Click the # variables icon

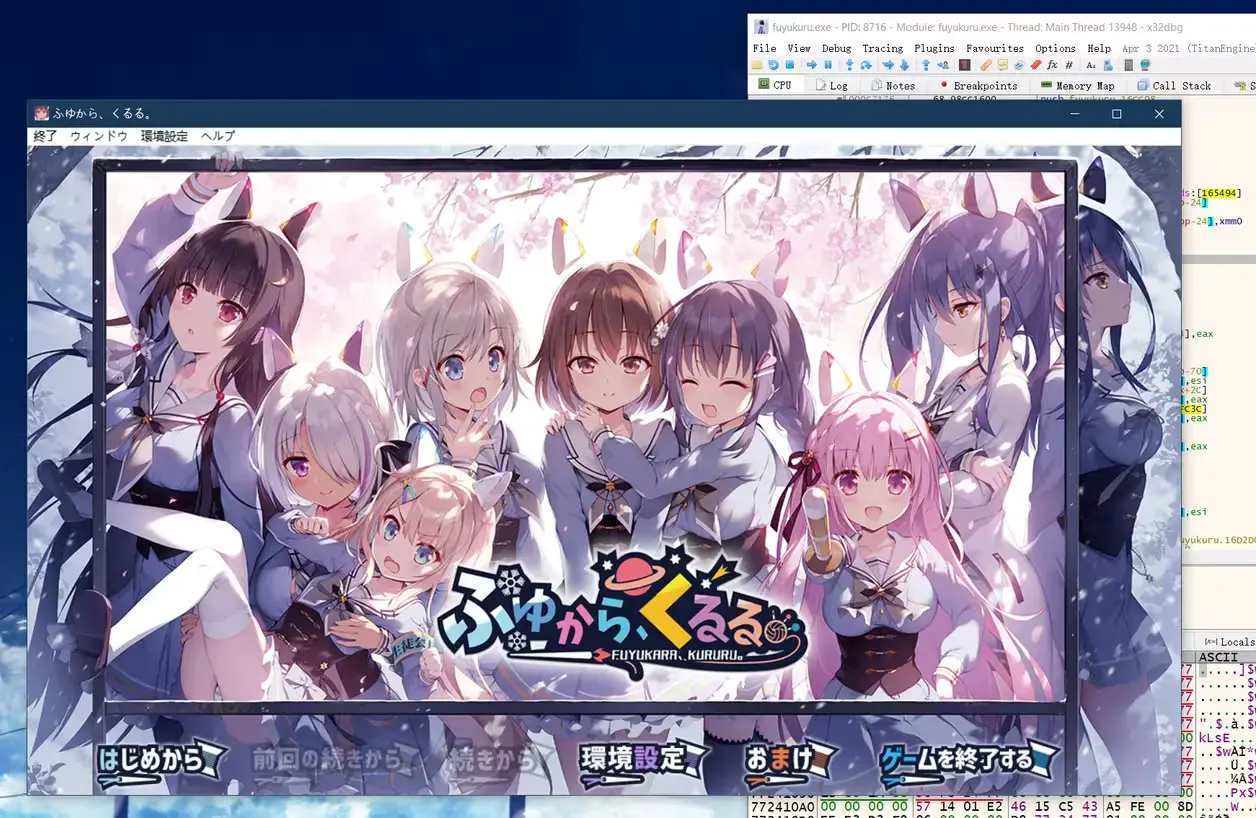1069,65
